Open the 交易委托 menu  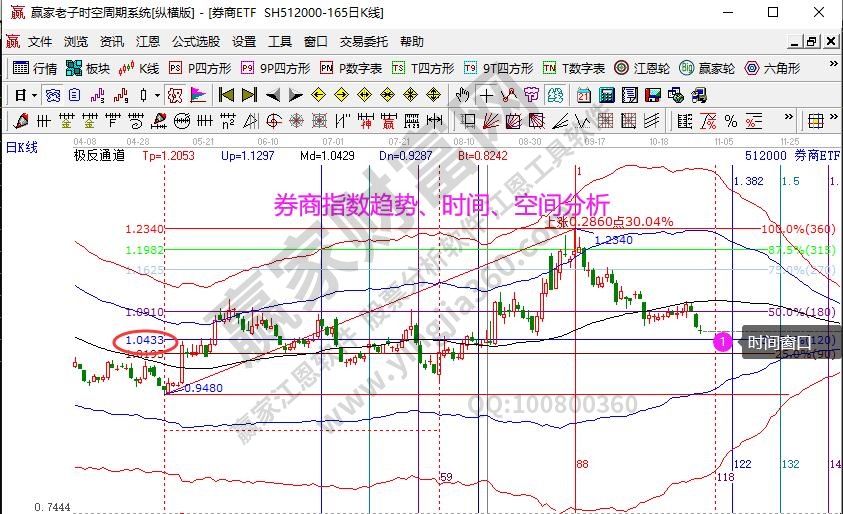click(x=363, y=41)
